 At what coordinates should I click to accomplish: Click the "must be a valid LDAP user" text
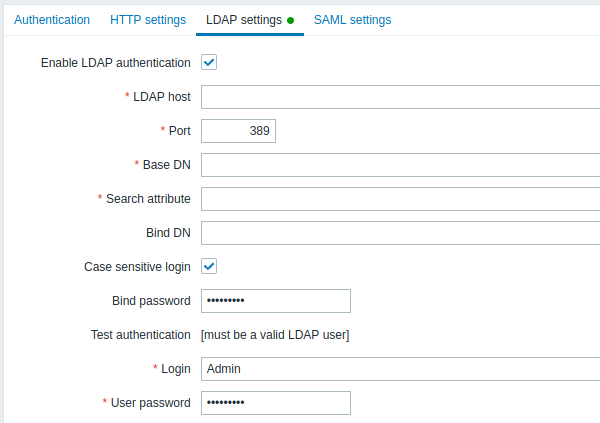275,335
